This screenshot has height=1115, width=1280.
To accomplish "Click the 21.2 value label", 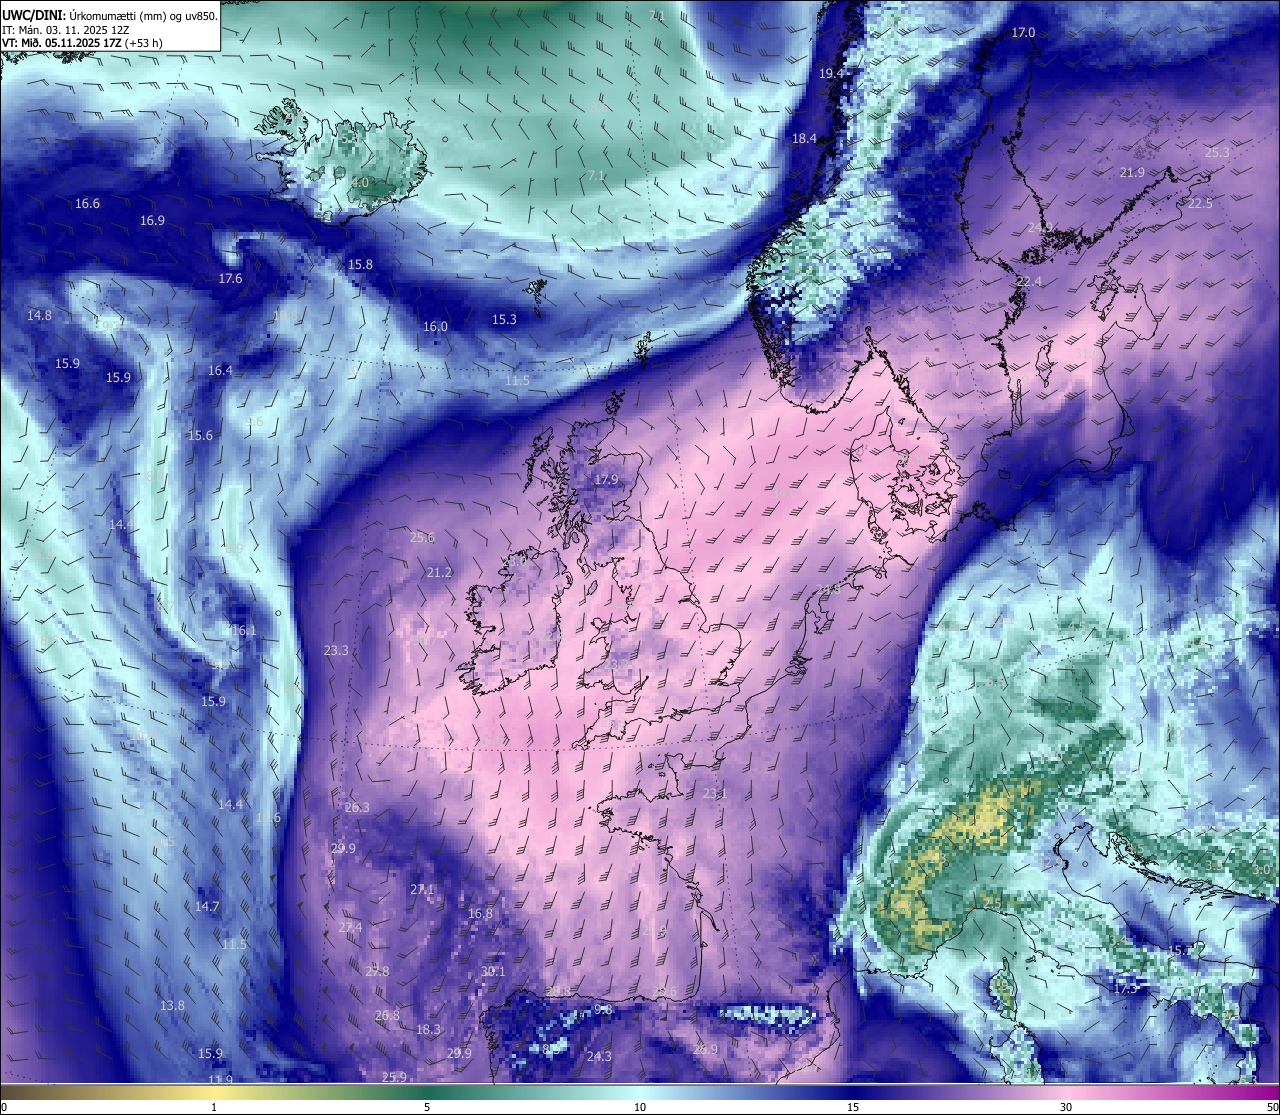I will pos(439,573).
